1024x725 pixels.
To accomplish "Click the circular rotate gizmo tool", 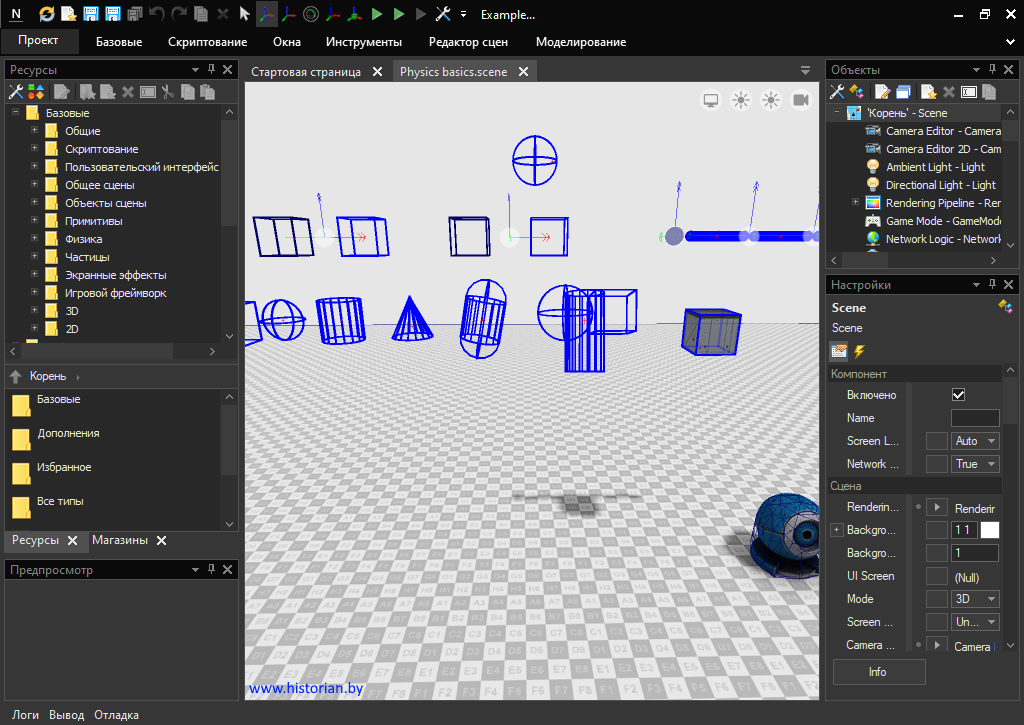I will [310, 14].
